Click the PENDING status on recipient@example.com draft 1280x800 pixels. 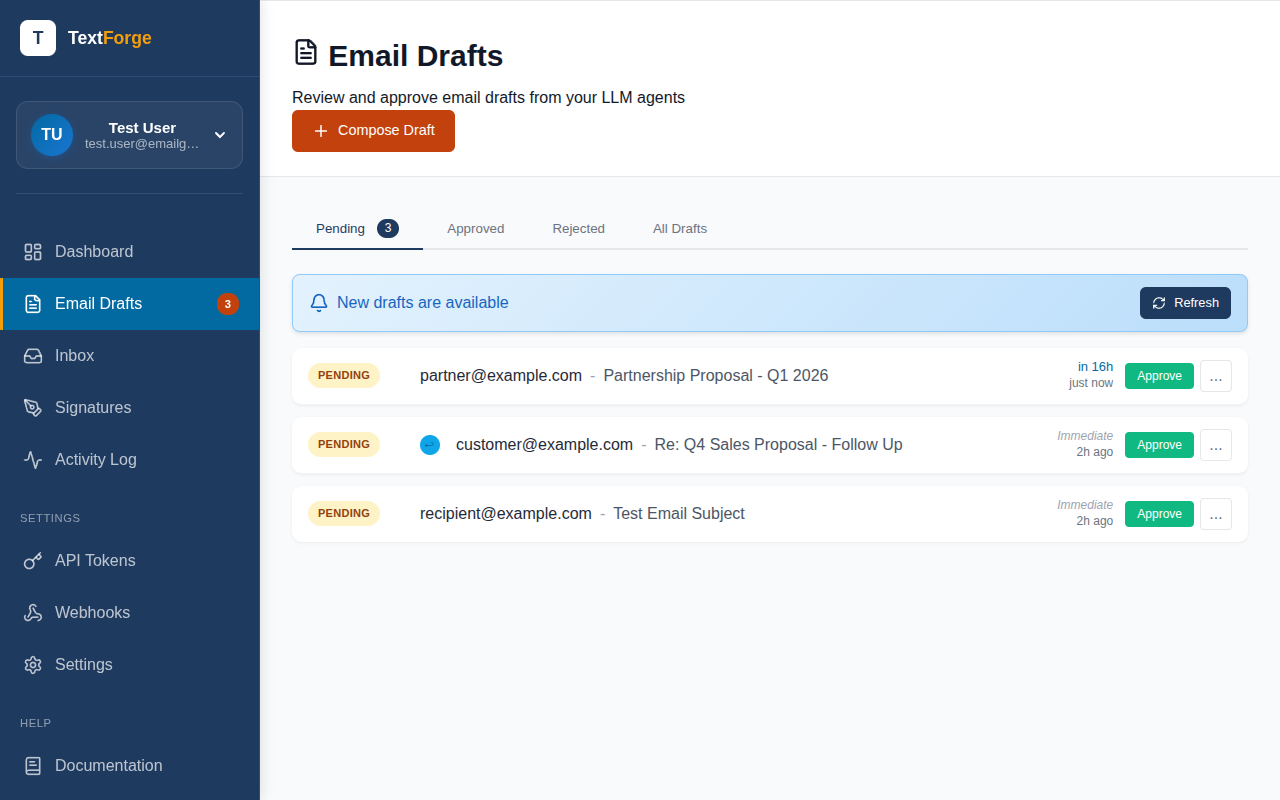[344, 514]
